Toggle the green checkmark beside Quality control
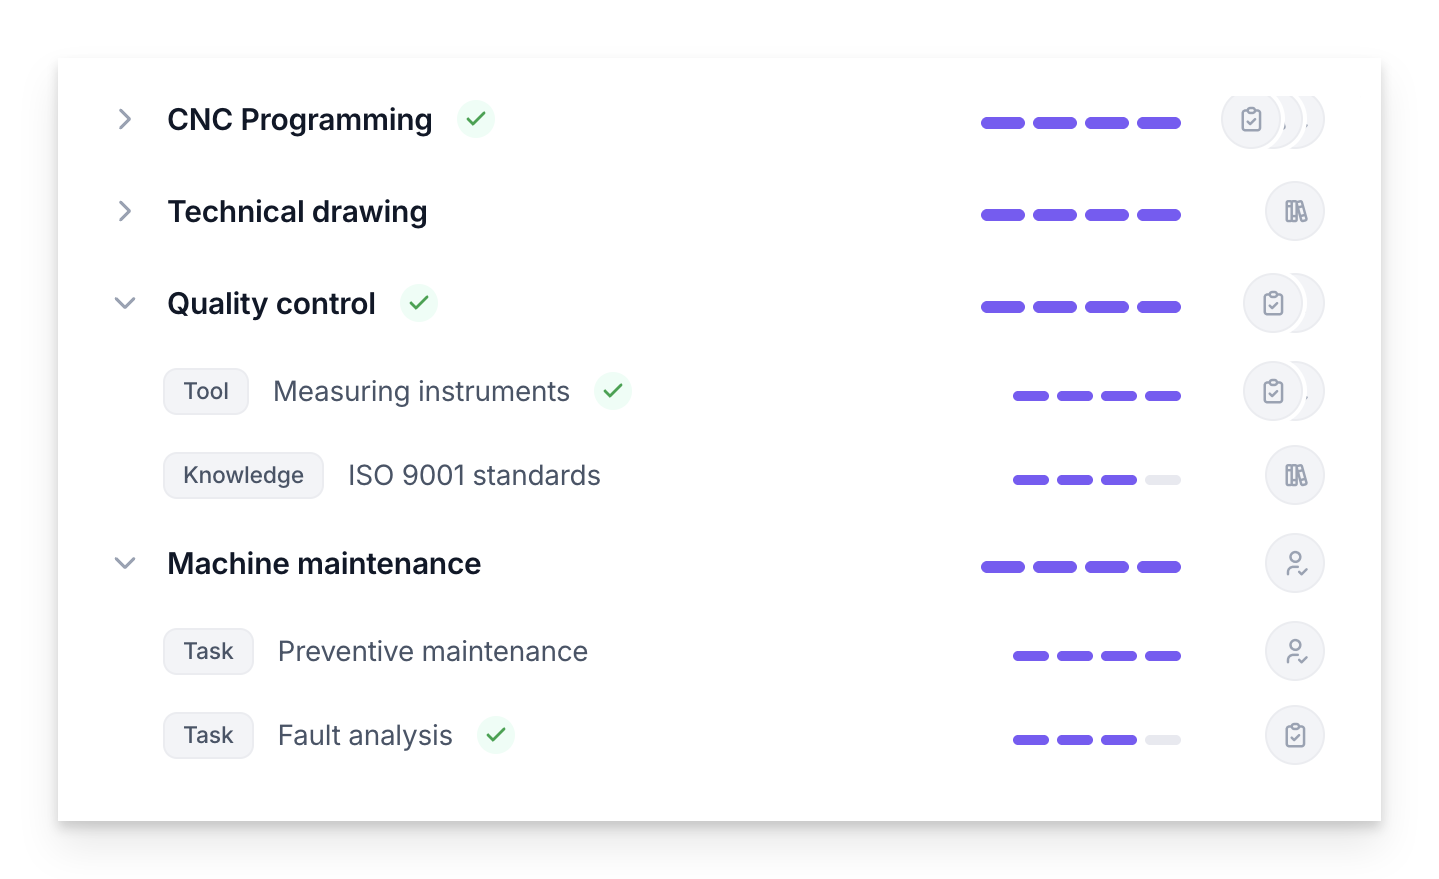The height and width of the screenshot is (879, 1439). pyautogui.click(x=419, y=302)
